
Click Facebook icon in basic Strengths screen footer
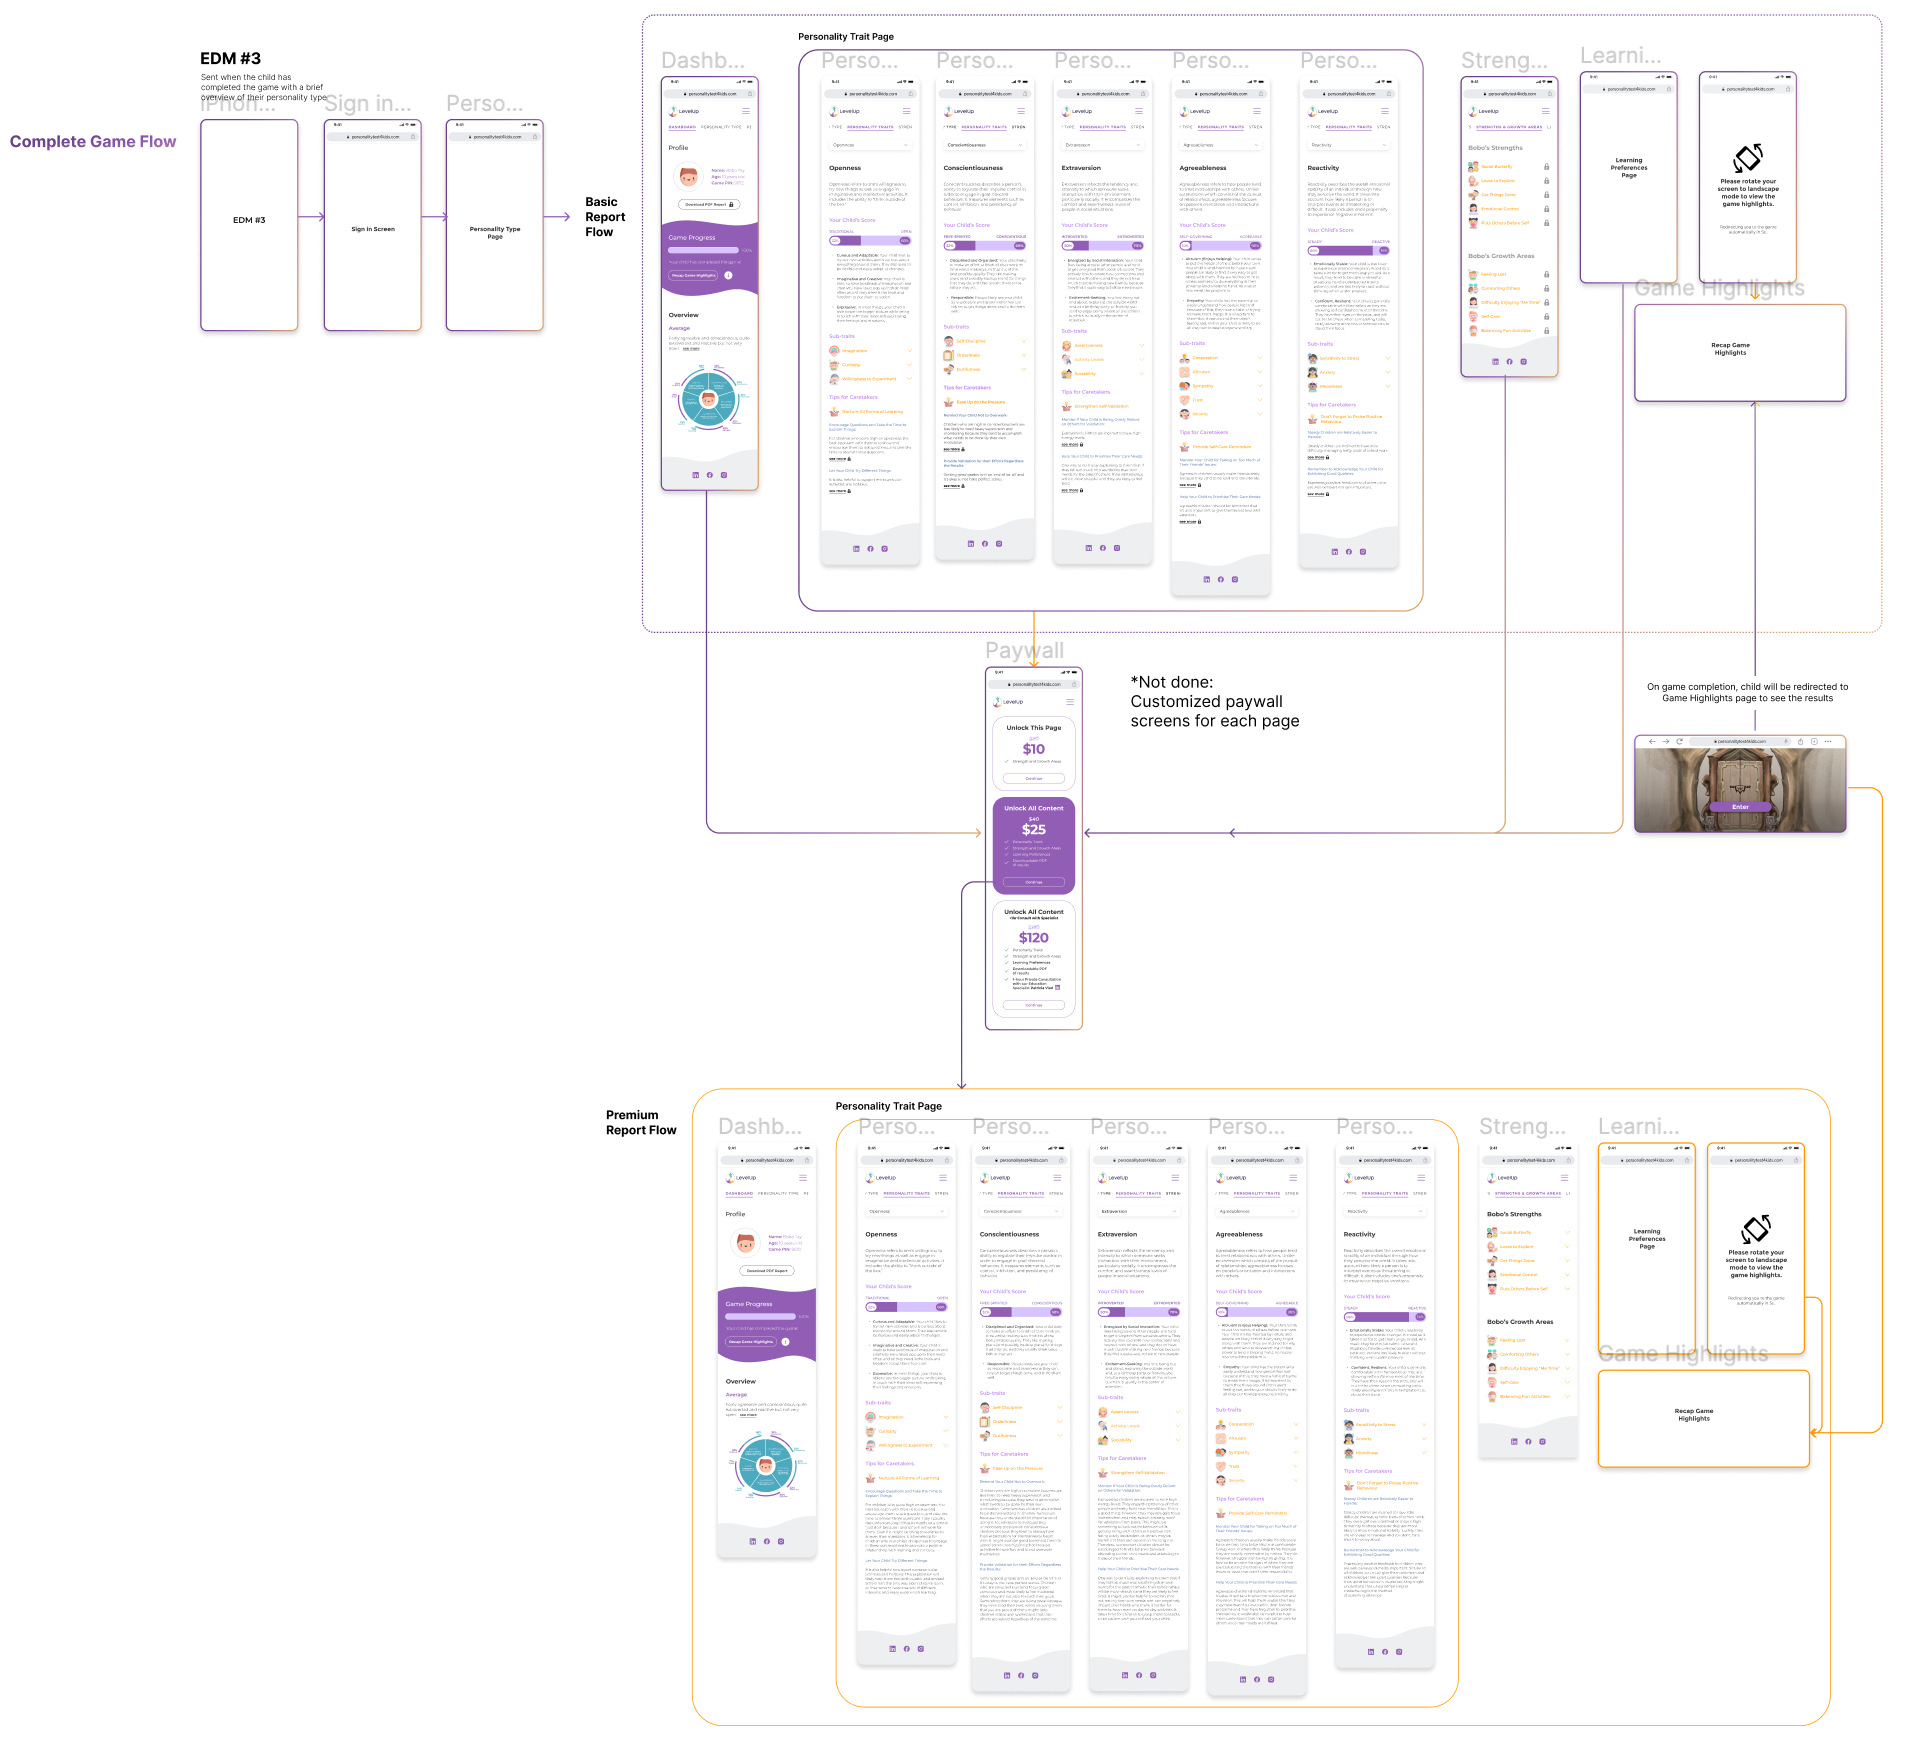pos(1510,362)
